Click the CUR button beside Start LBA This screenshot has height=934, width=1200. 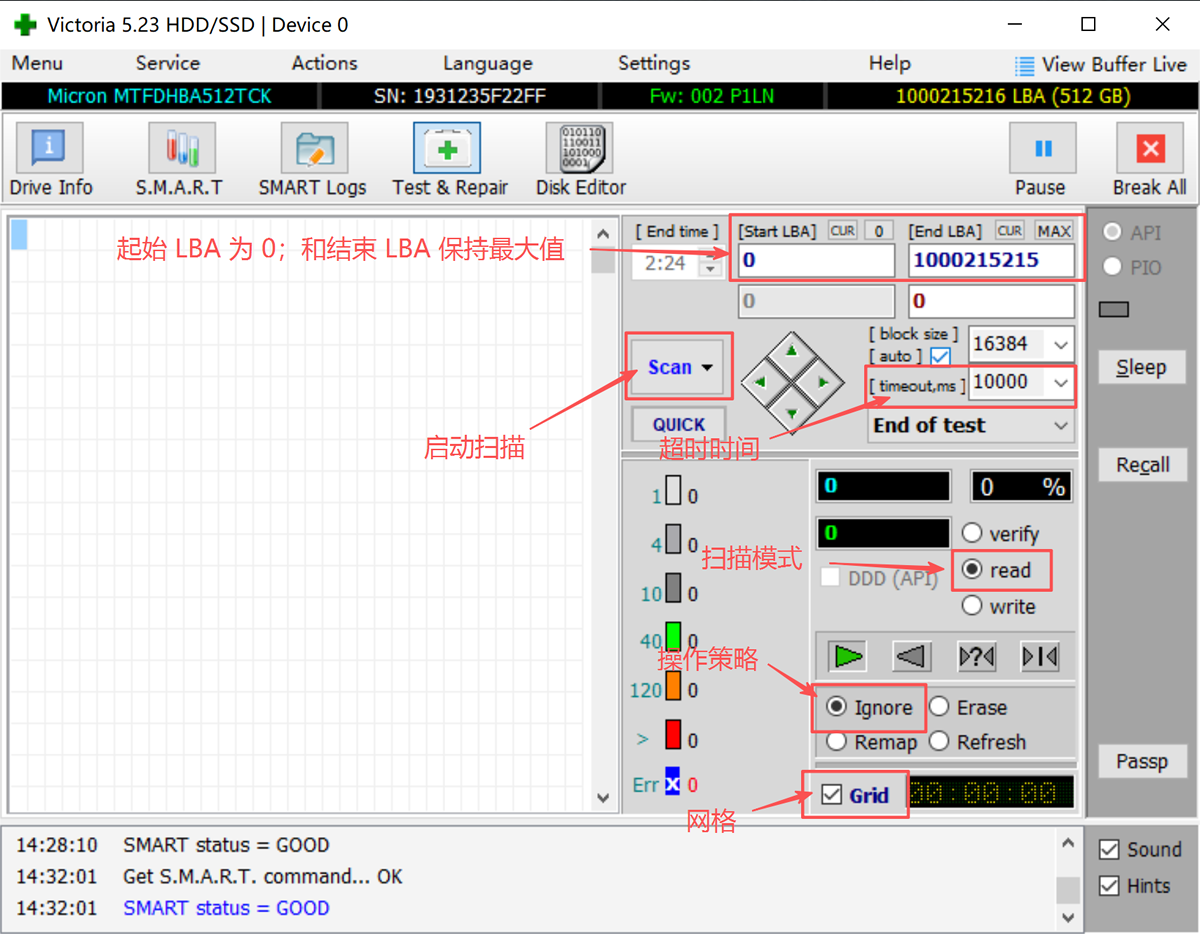[843, 231]
